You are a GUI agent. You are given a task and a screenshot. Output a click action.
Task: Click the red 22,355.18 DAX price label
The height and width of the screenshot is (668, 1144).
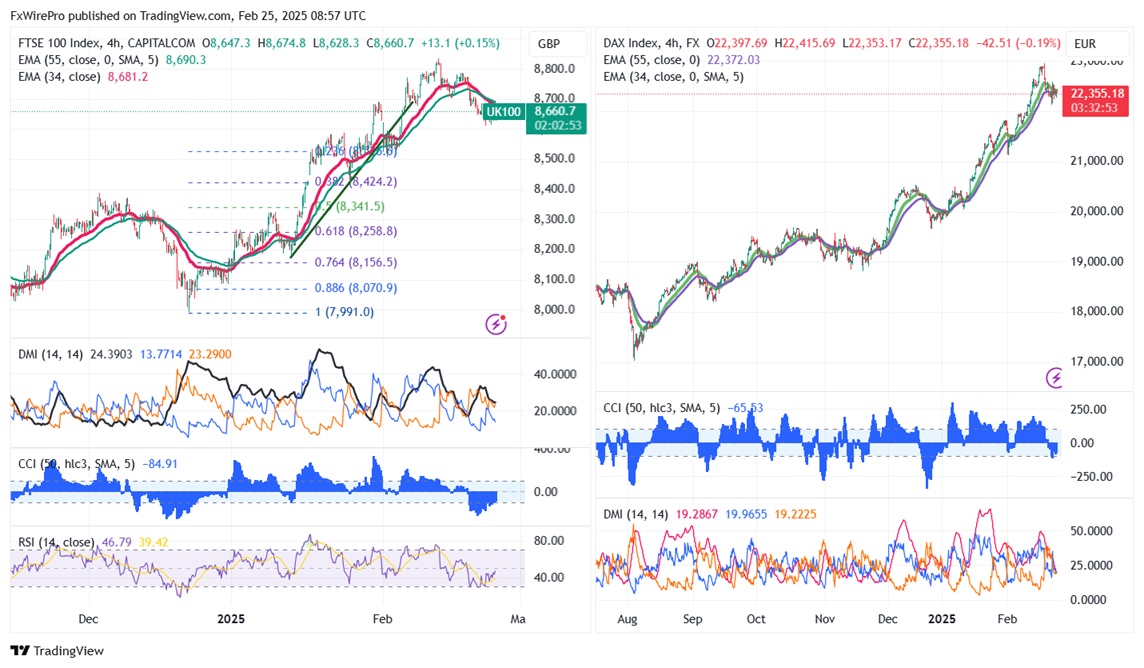tap(1098, 94)
